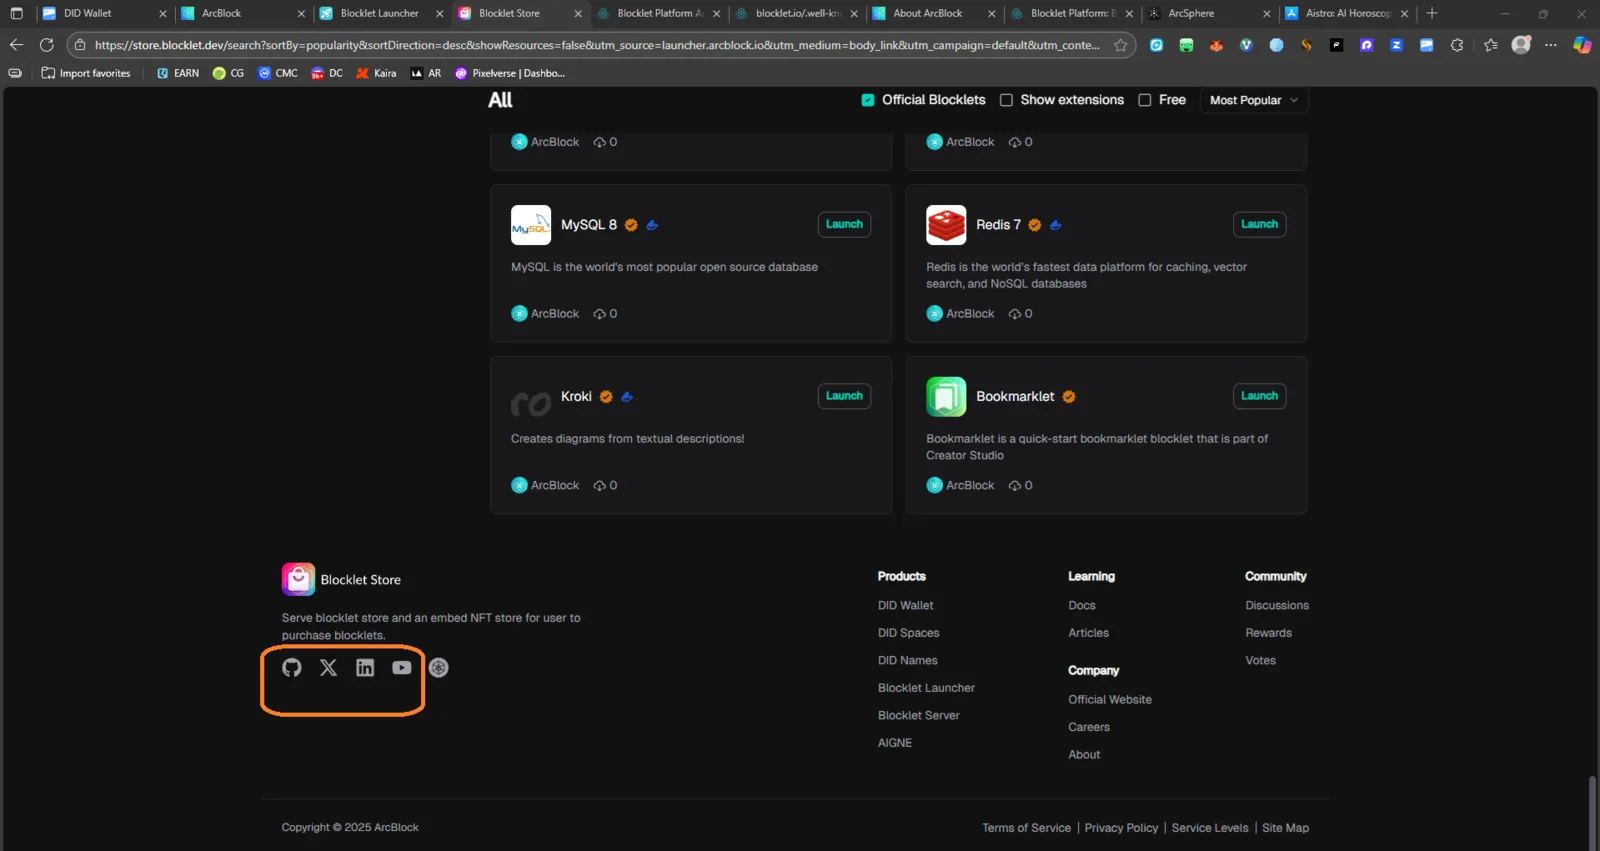Open the browser profile avatar
The height and width of the screenshot is (851, 1600).
tap(1521, 45)
